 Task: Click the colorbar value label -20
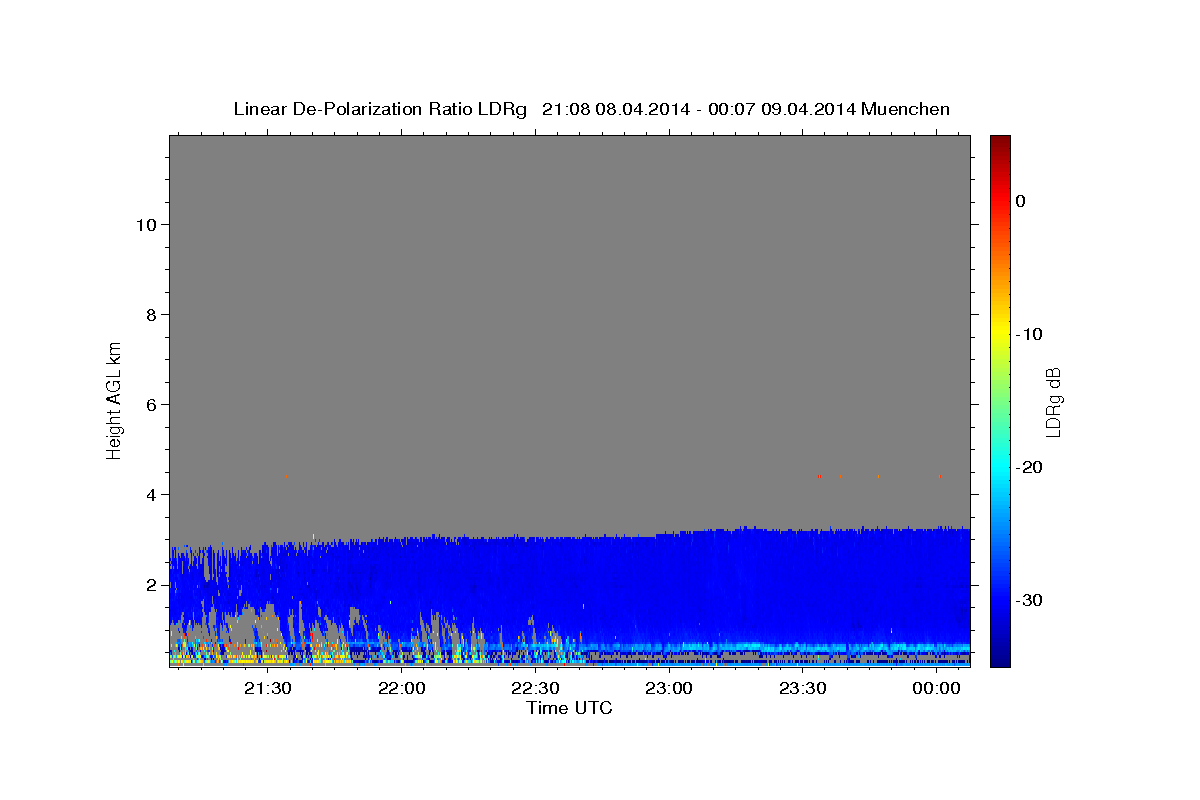(1029, 467)
